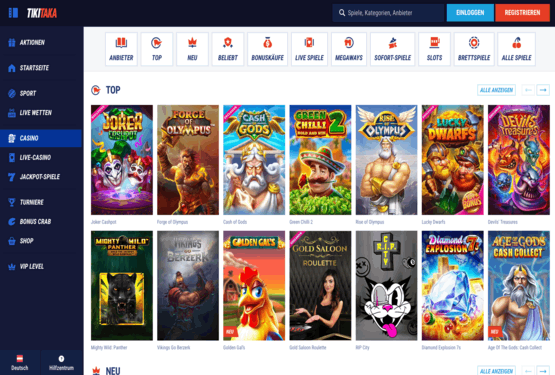Click the Shop basket icon
Viewport: 555px width, 375px height.
point(12,241)
